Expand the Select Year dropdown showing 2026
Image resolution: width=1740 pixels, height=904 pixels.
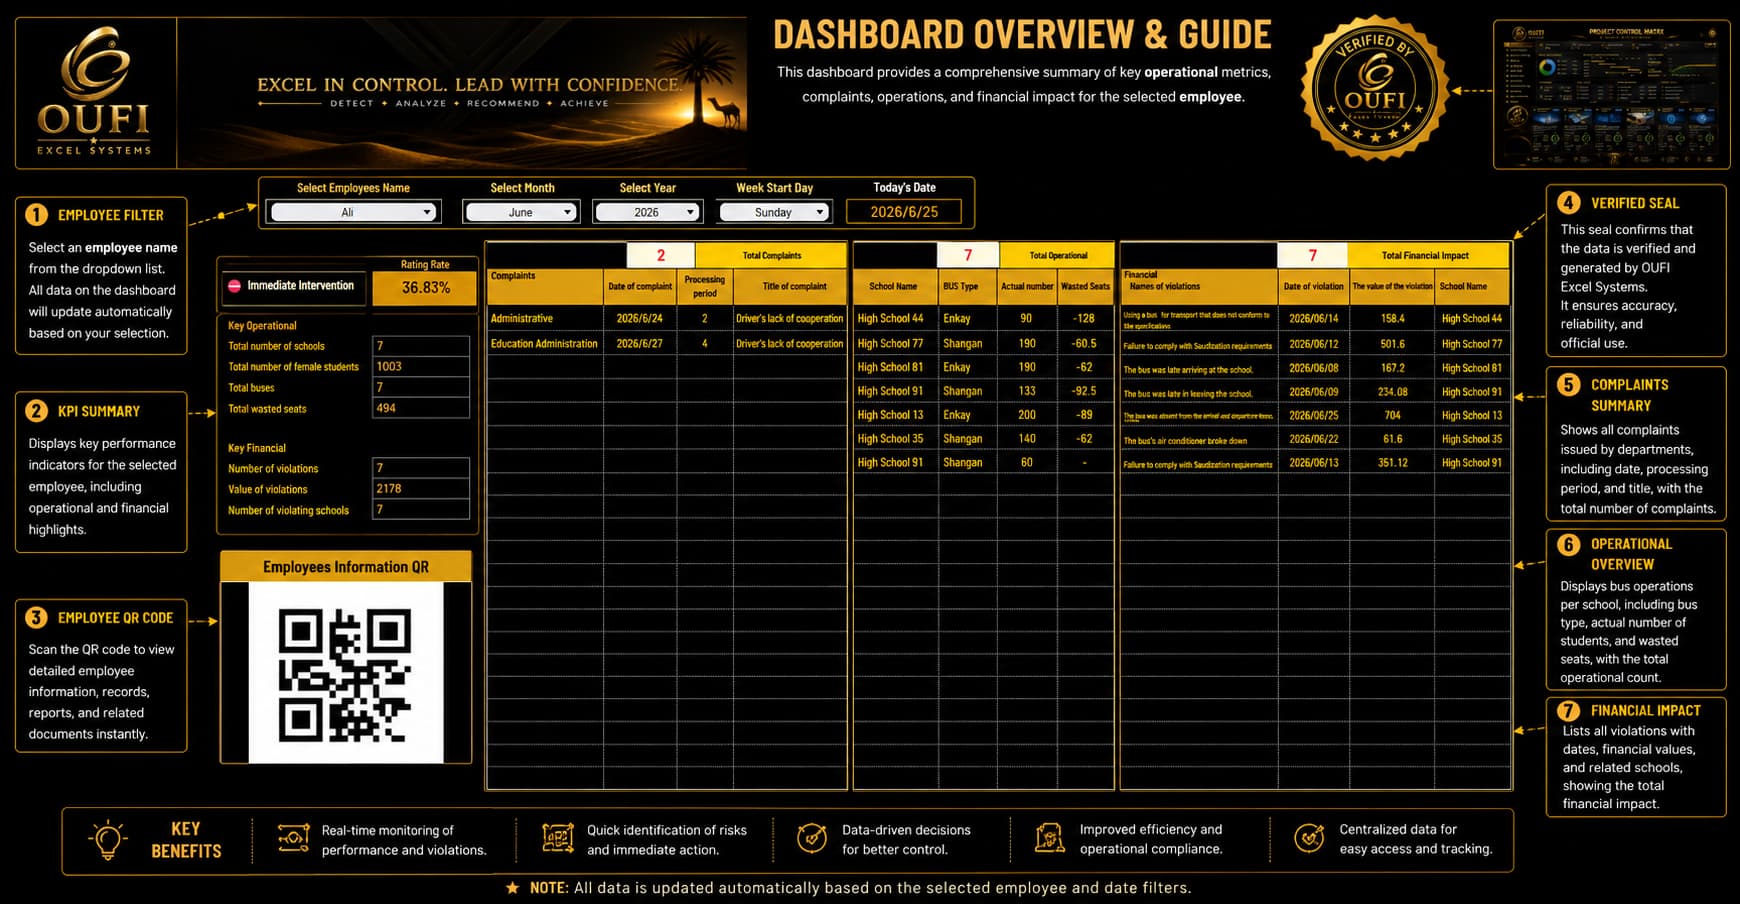coord(647,212)
